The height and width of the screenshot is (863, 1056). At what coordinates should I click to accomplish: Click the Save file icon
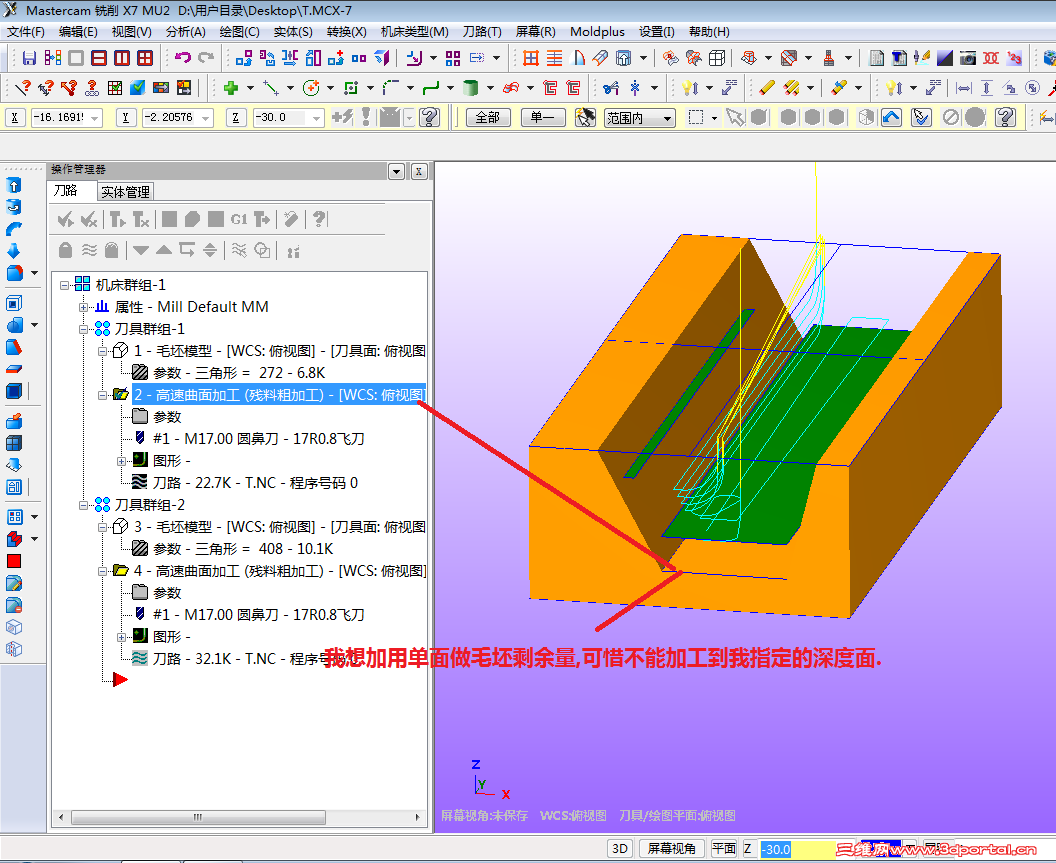point(29,58)
